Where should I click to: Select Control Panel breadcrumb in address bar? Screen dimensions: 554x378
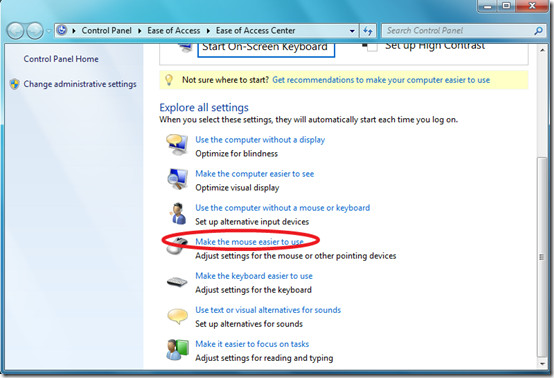point(106,31)
